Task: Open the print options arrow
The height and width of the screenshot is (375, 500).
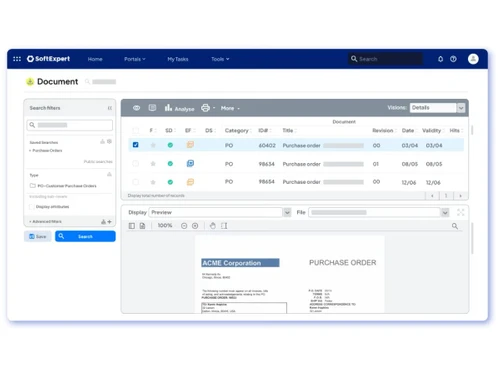Action: point(214,108)
